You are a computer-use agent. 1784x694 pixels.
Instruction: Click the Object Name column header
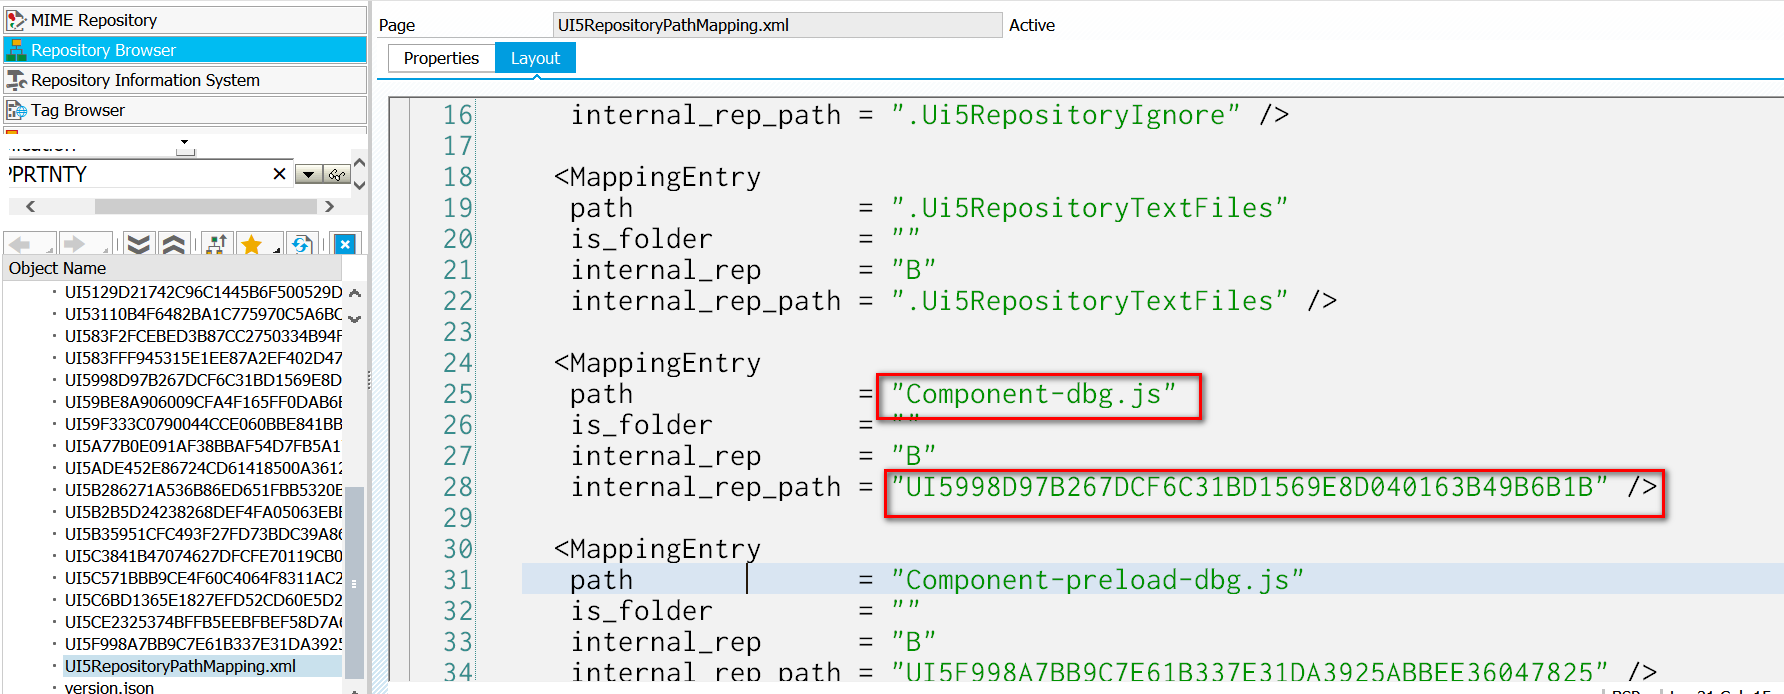(x=172, y=268)
